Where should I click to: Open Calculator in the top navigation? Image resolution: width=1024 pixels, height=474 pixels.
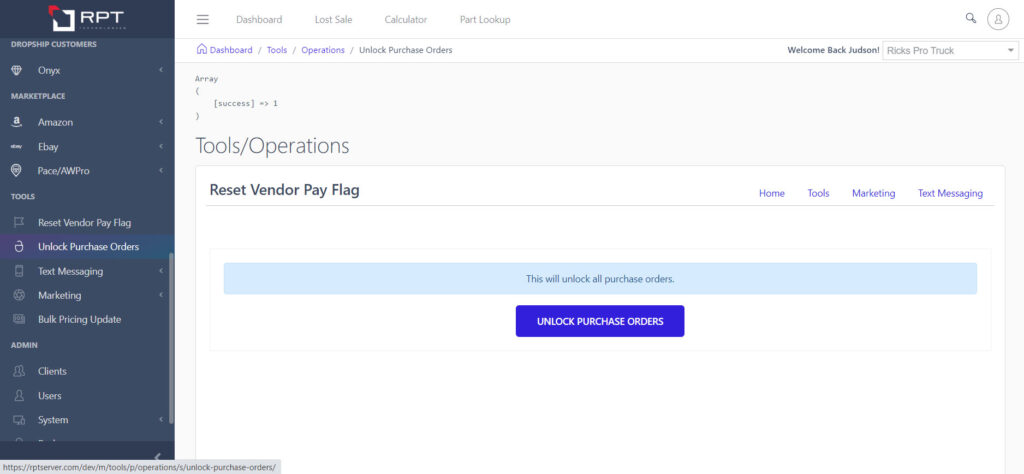406,20
